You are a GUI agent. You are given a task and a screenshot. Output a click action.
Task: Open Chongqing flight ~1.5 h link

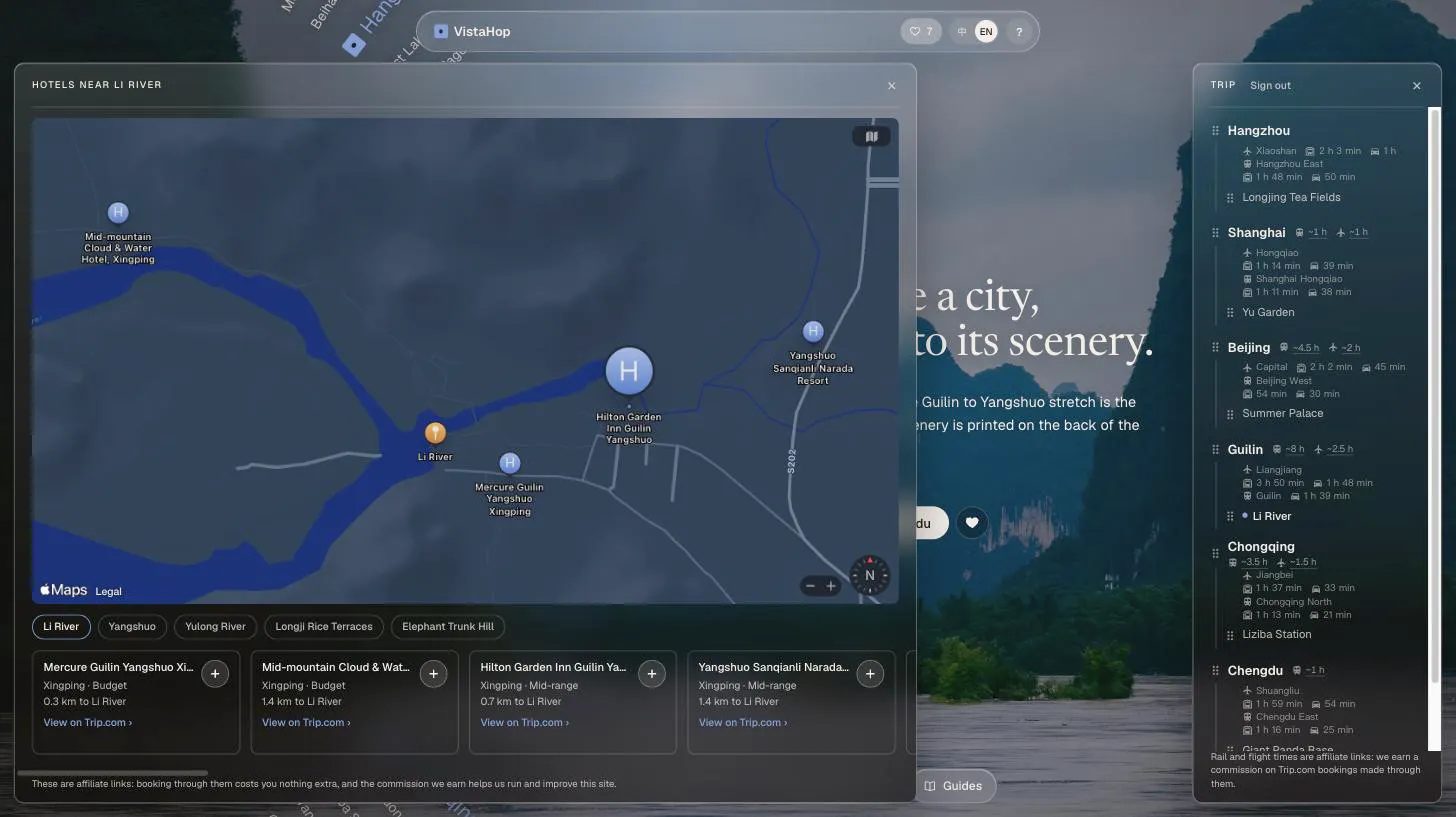(x=1297, y=562)
